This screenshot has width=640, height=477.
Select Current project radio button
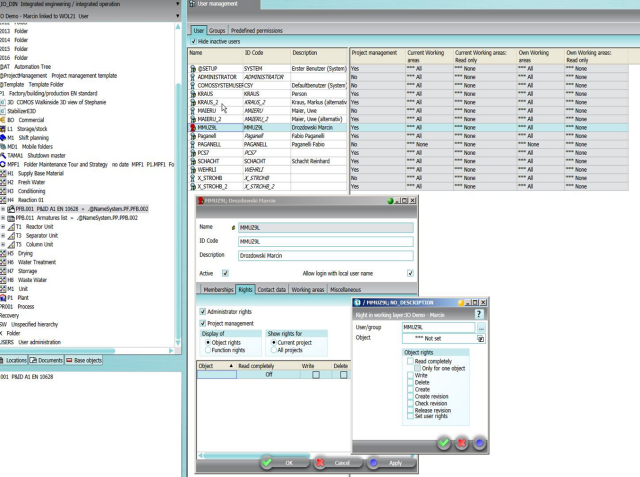coord(274,343)
